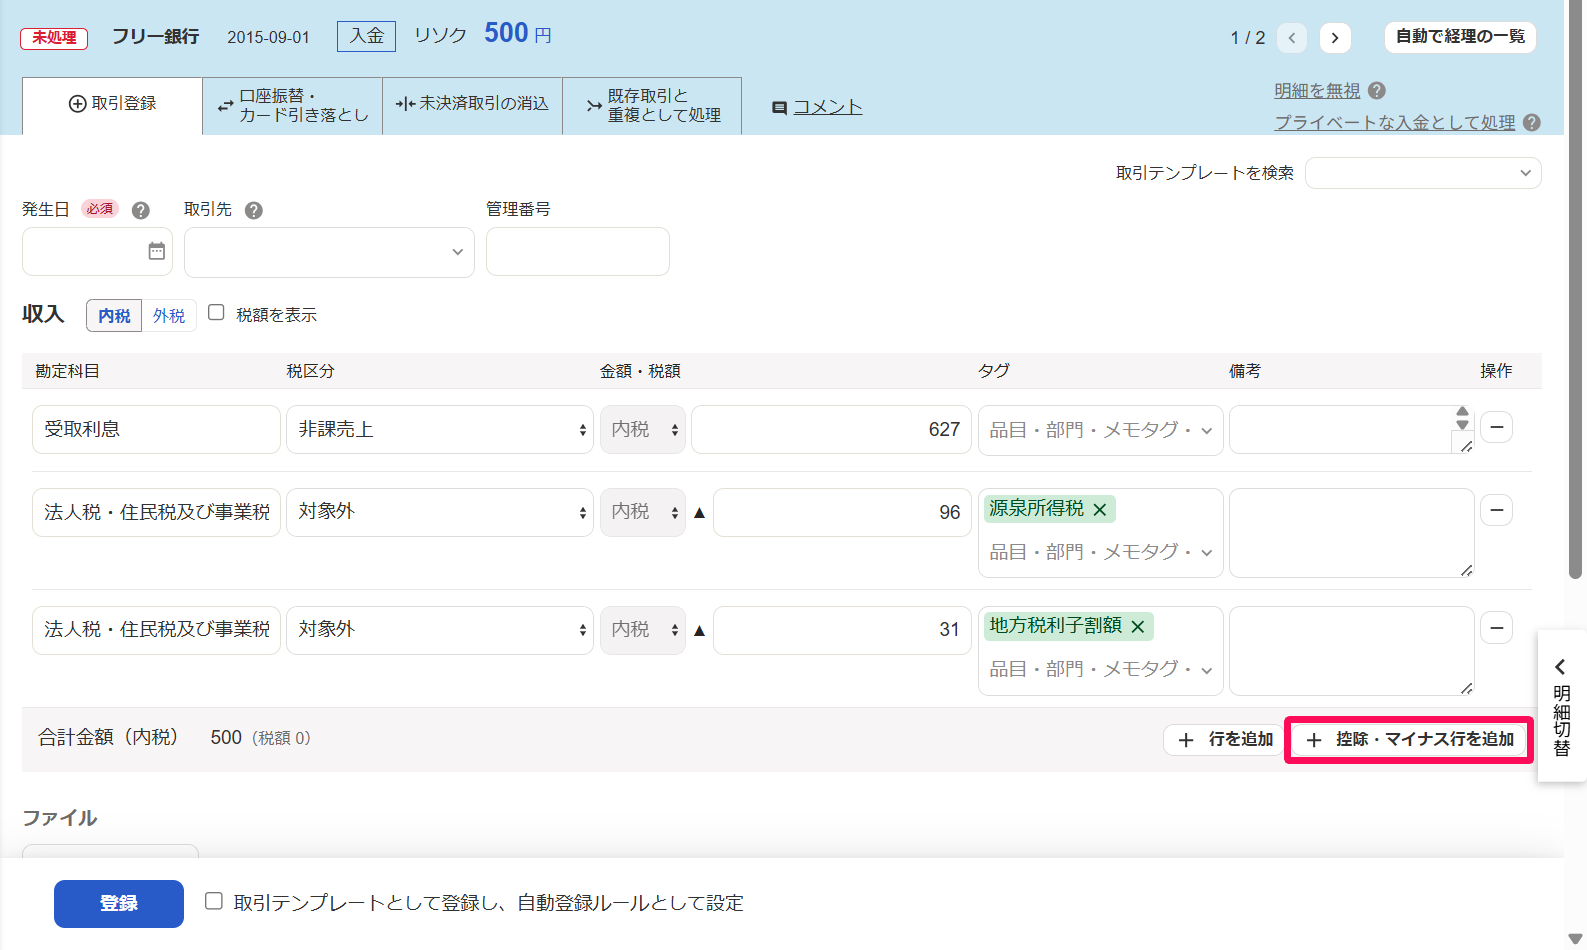Click help icon beside 明細を無視
Screen dimensions: 1587x950
[x=1377, y=90]
